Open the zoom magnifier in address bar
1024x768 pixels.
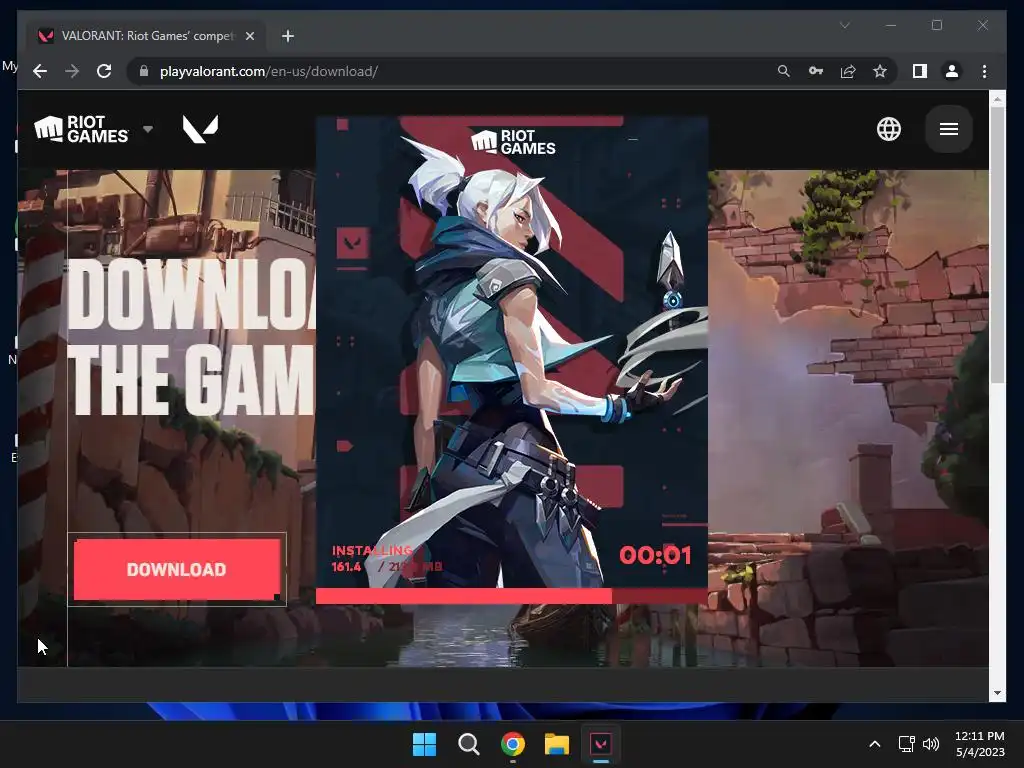click(784, 71)
